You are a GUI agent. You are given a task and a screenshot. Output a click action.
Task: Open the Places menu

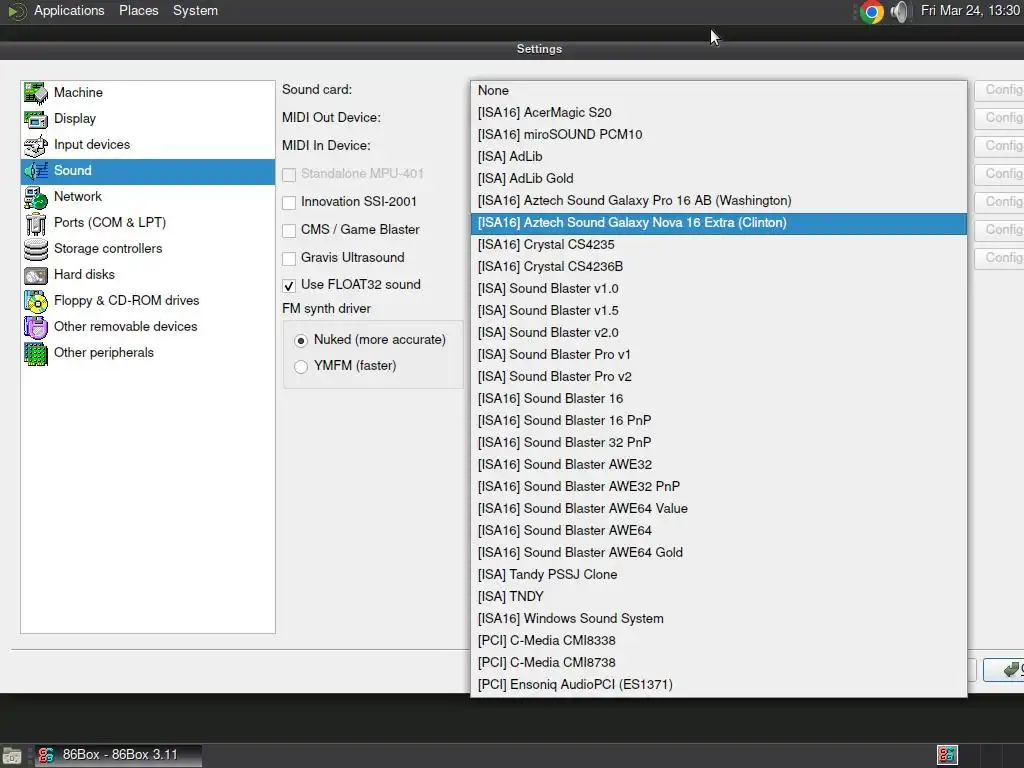pyautogui.click(x=138, y=11)
